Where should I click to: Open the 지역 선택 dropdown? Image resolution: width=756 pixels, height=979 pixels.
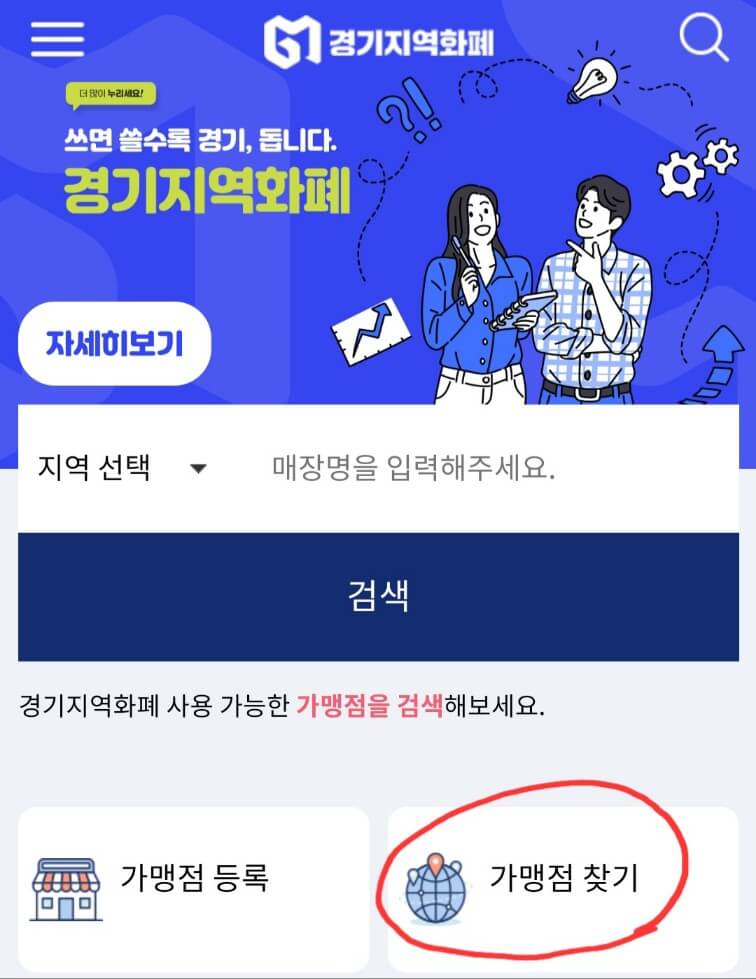pyautogui.click(x=122, y=468)
